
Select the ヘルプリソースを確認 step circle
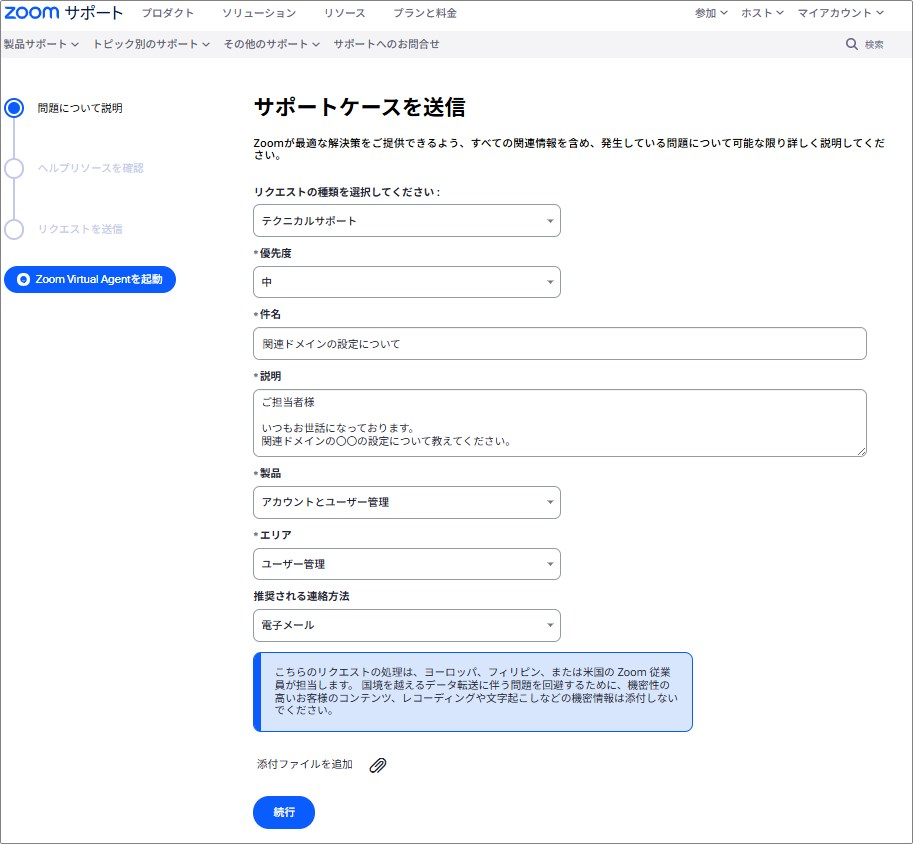[13, 171]
